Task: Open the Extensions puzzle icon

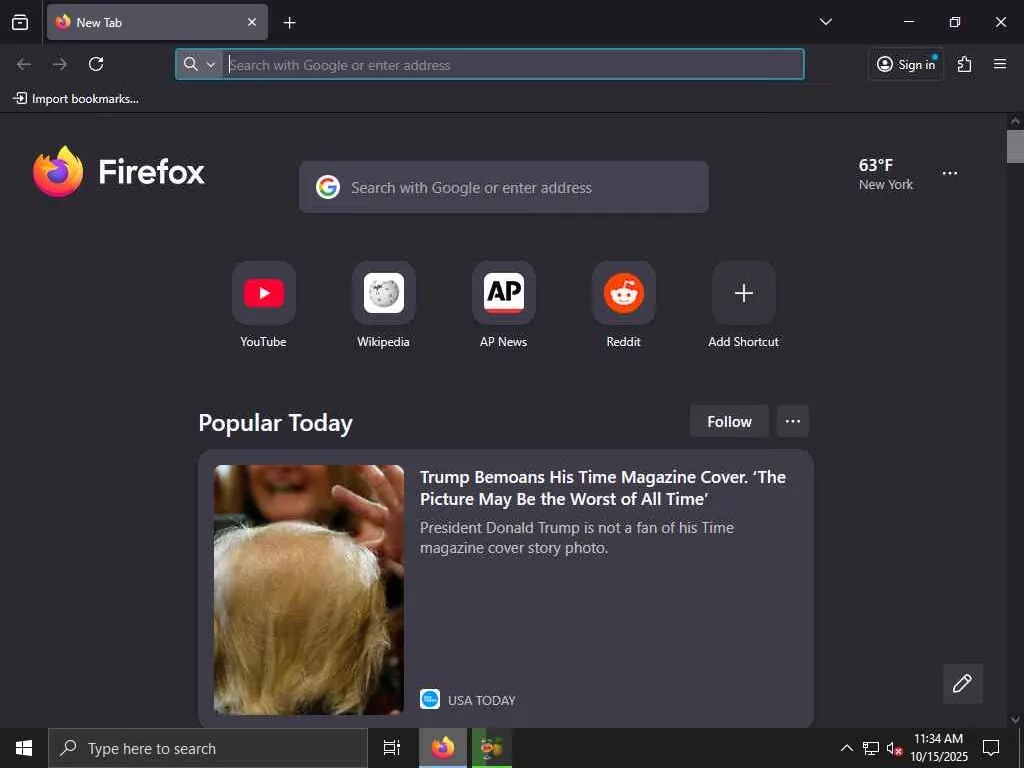Action: coord(965,64)
